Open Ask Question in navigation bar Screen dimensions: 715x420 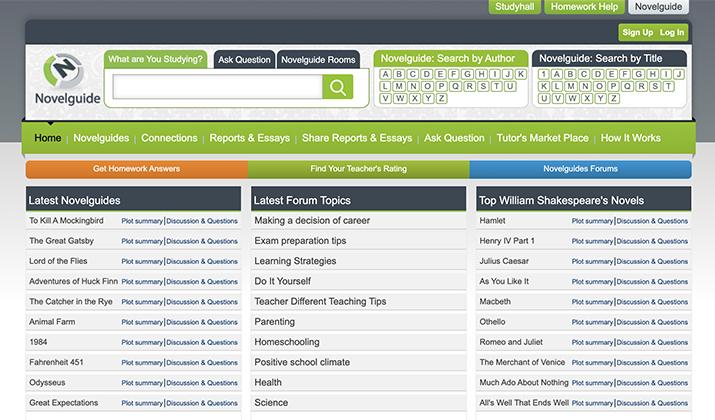pos(454,138)
